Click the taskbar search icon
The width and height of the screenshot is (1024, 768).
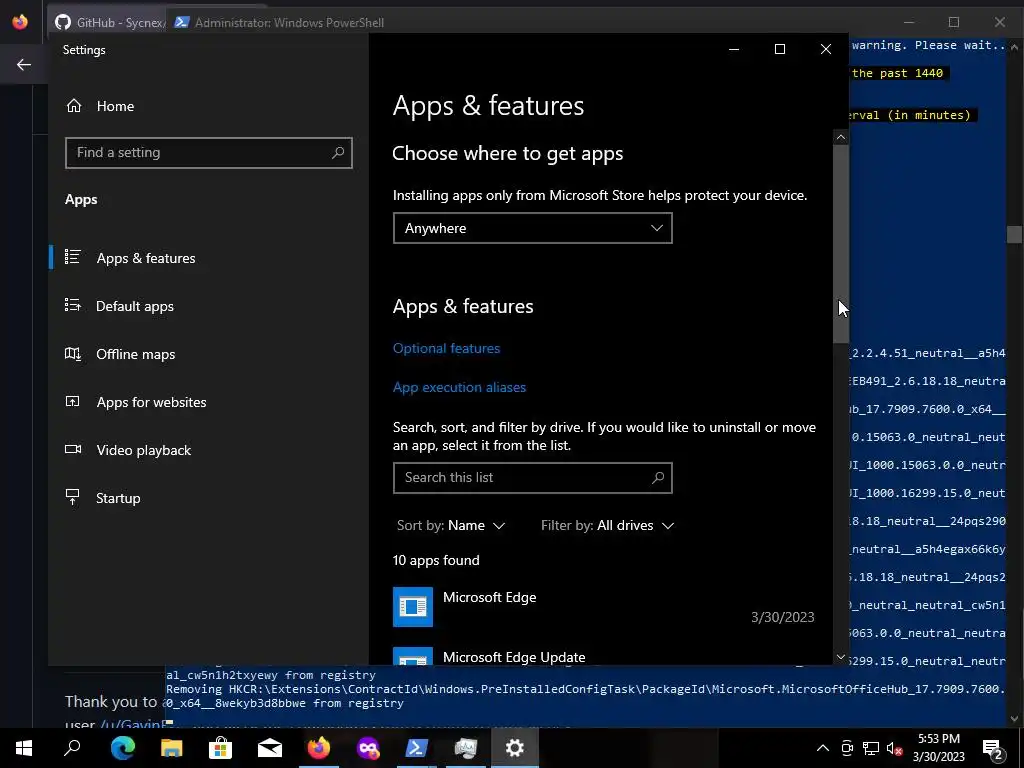click(72, 748)
